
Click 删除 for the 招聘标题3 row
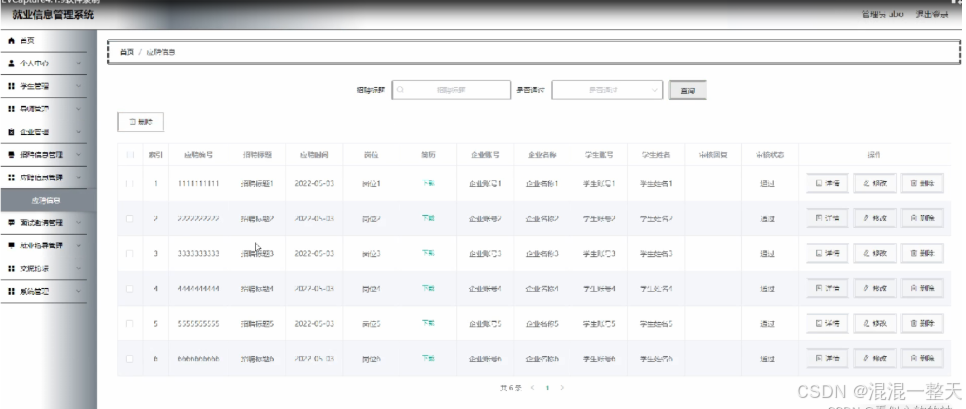[x=922, y=253]
